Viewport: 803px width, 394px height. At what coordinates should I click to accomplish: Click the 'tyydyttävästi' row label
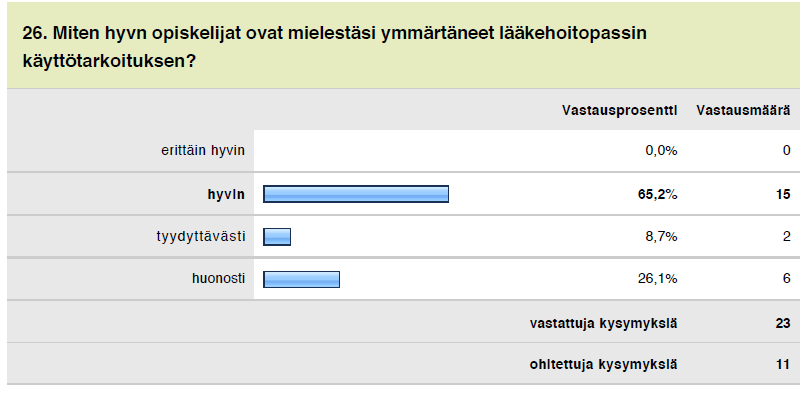pyautogui.click(x=201, y=236)
